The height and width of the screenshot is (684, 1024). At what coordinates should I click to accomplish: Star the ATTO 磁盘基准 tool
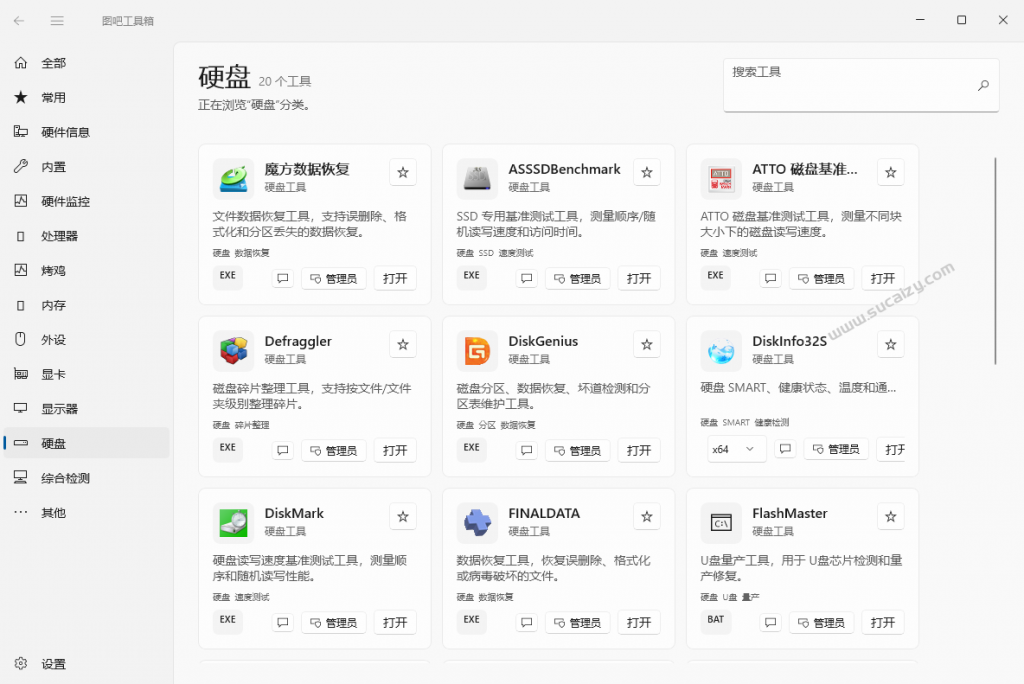(x=891, y=172)
